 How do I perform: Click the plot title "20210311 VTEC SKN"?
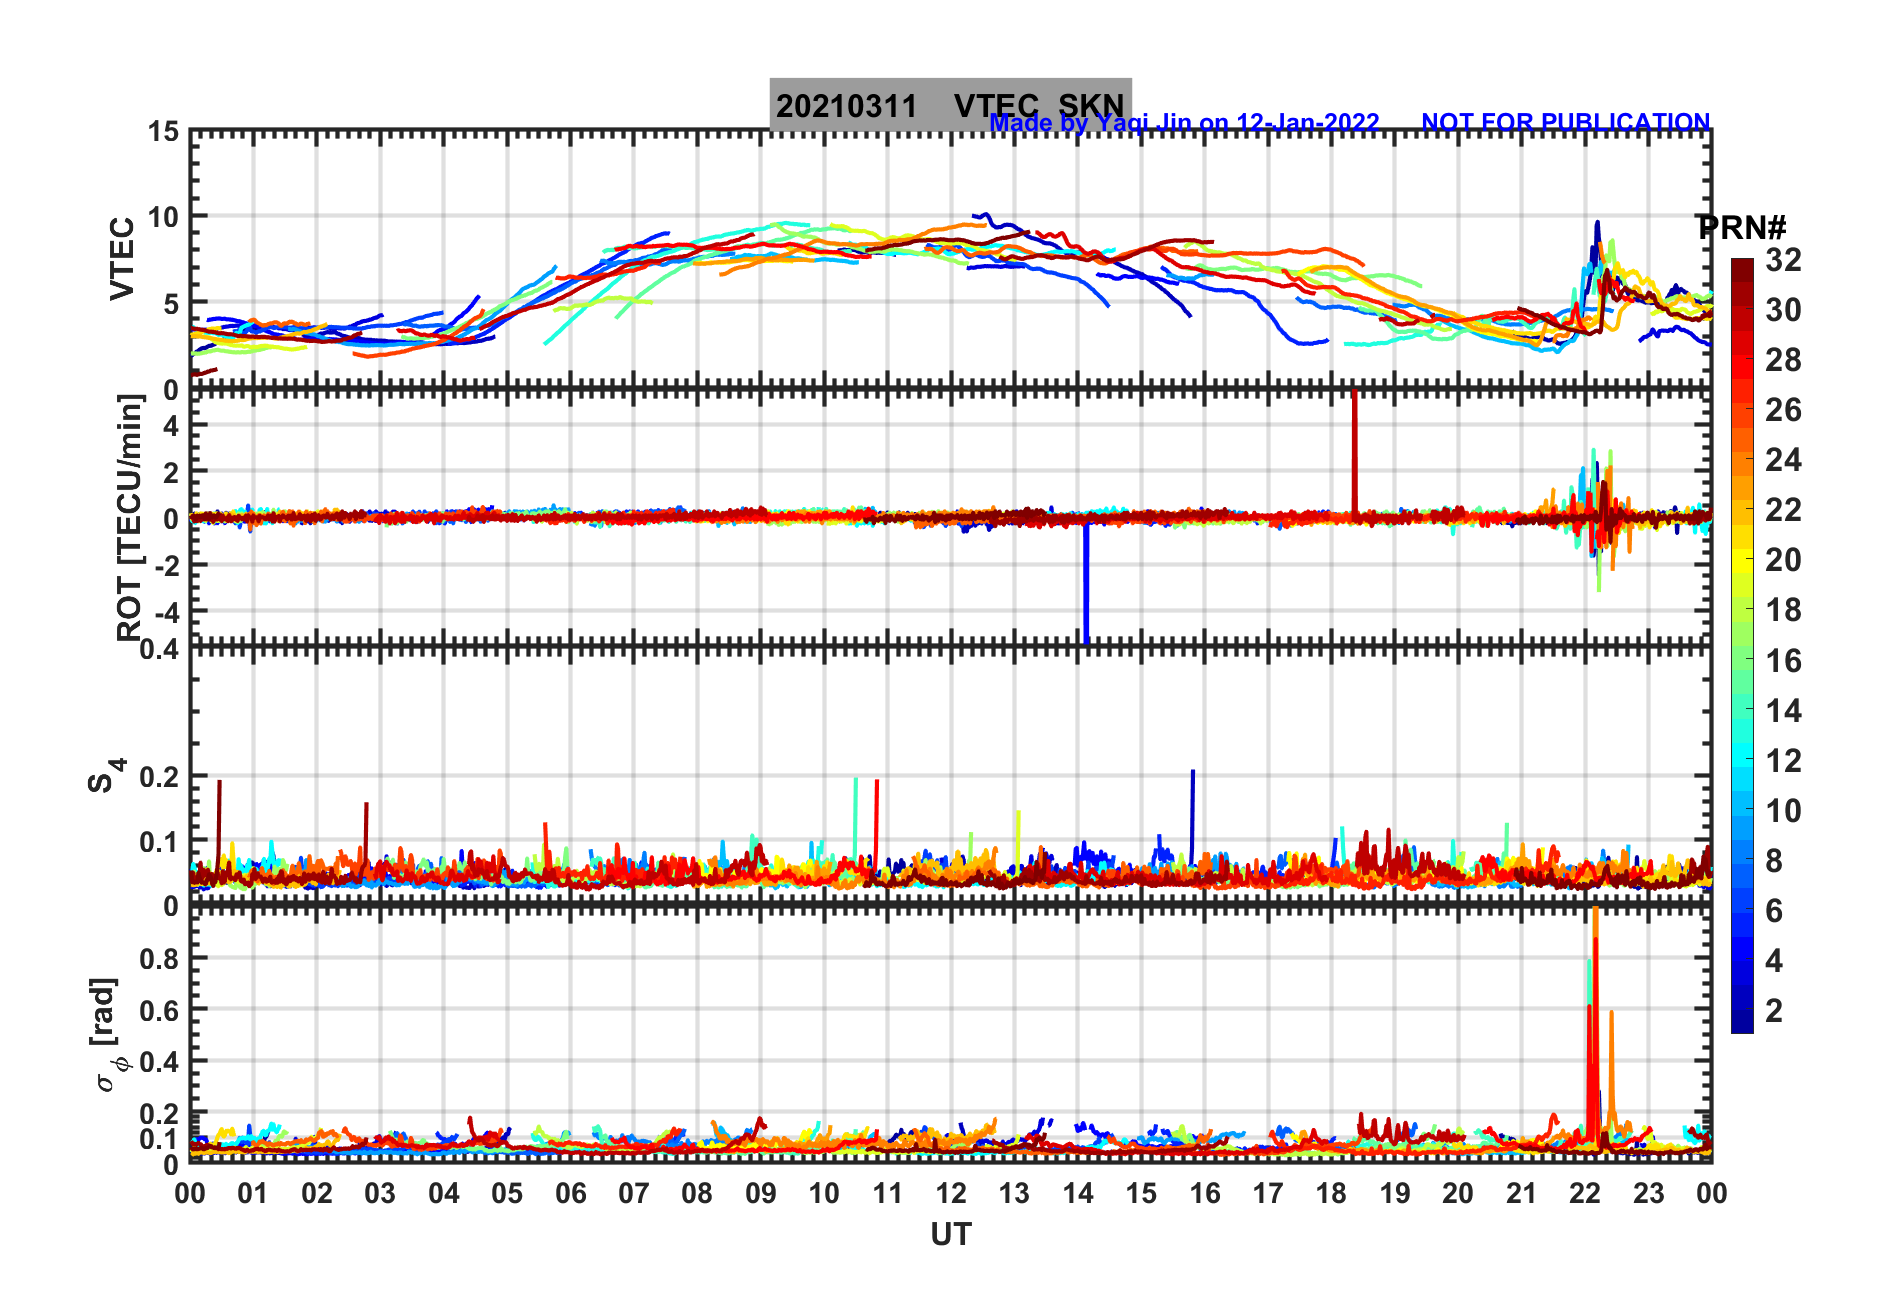[x=950, y=105]
